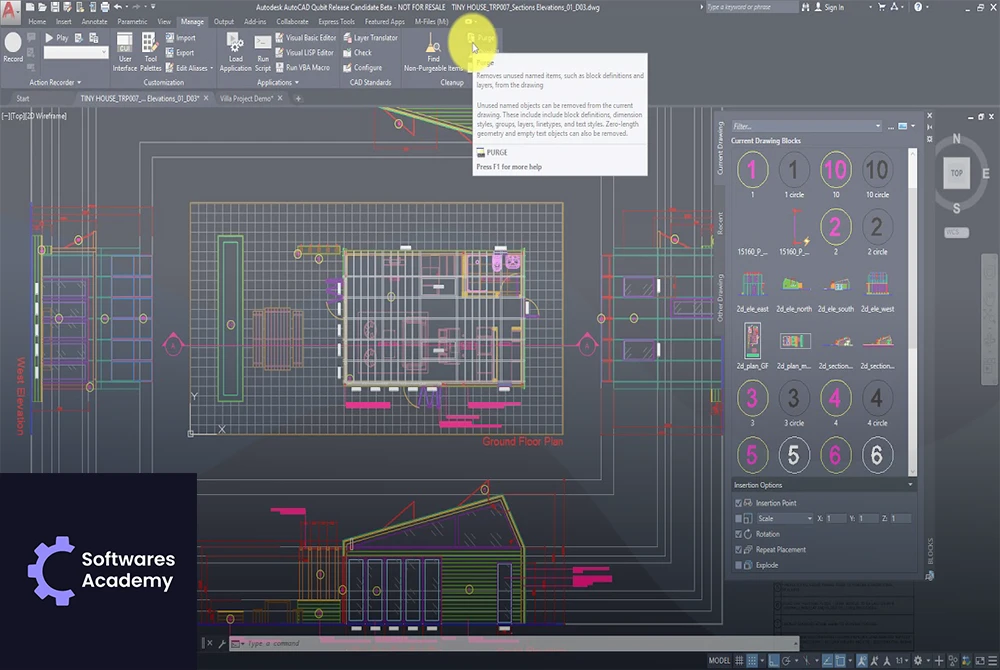This screenshot has width=1000, height=670.
Task: Click the Play action macro button
Action: (x=56, y=38)
